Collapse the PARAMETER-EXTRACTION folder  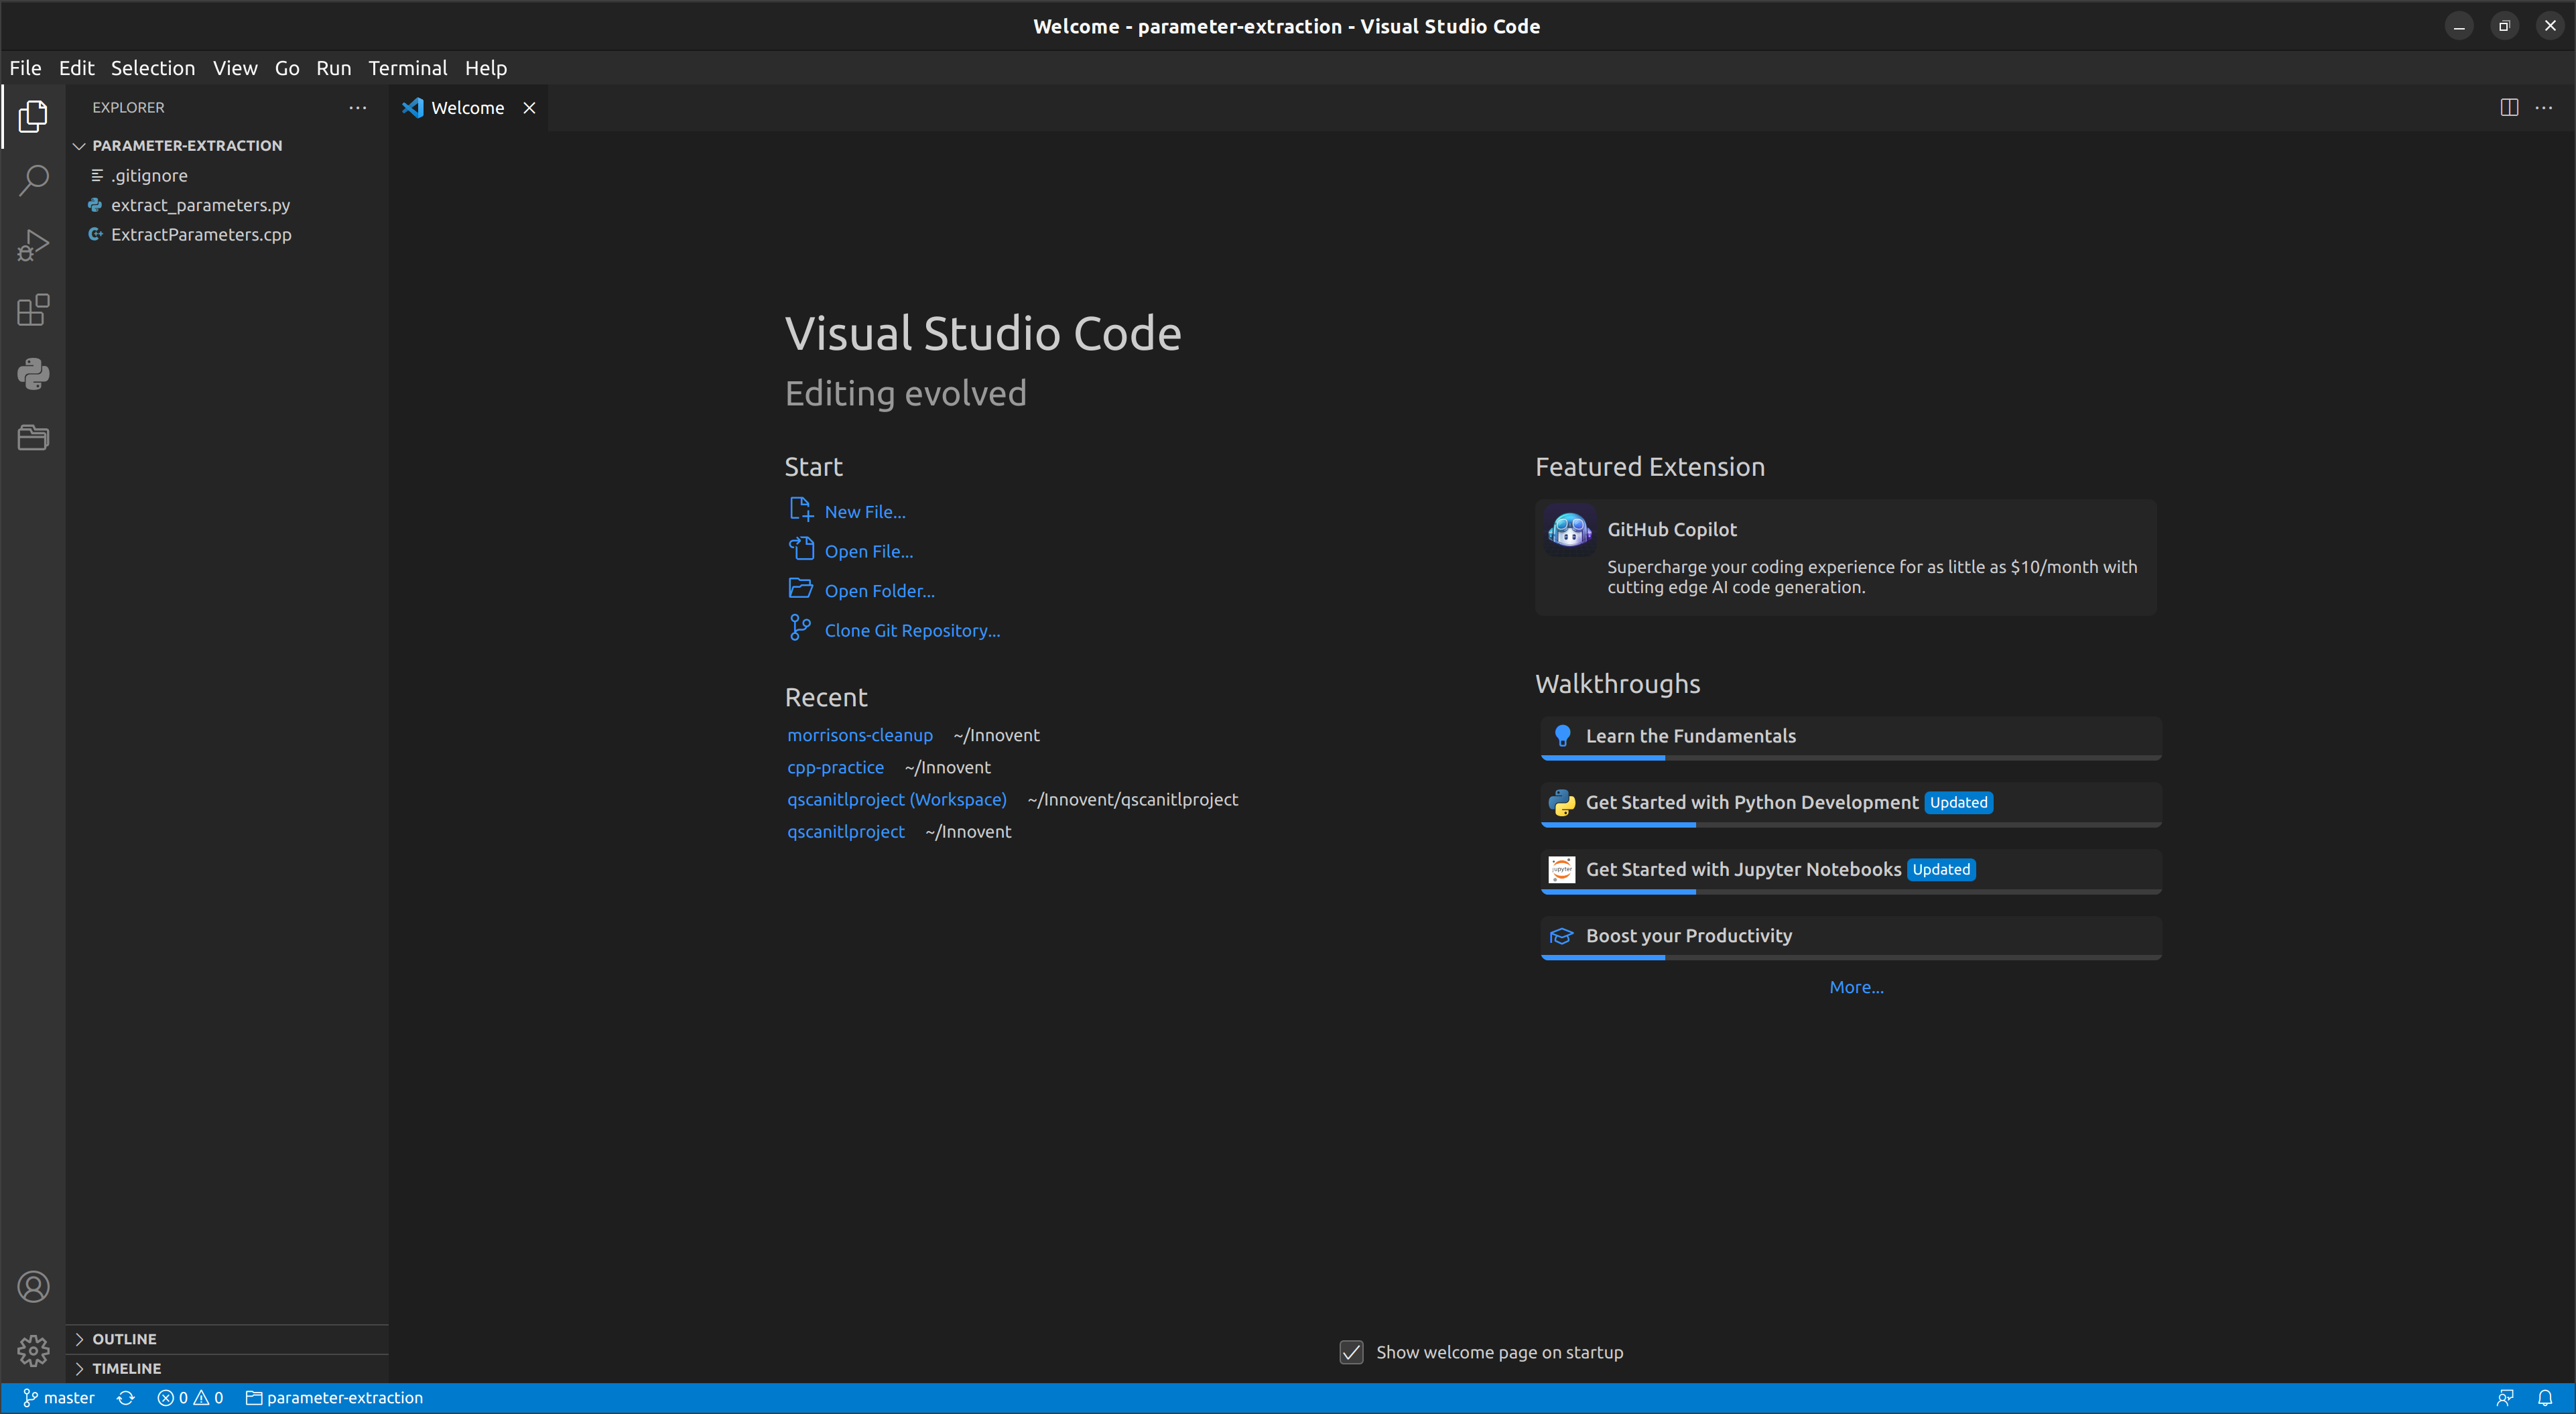(79, 145)
